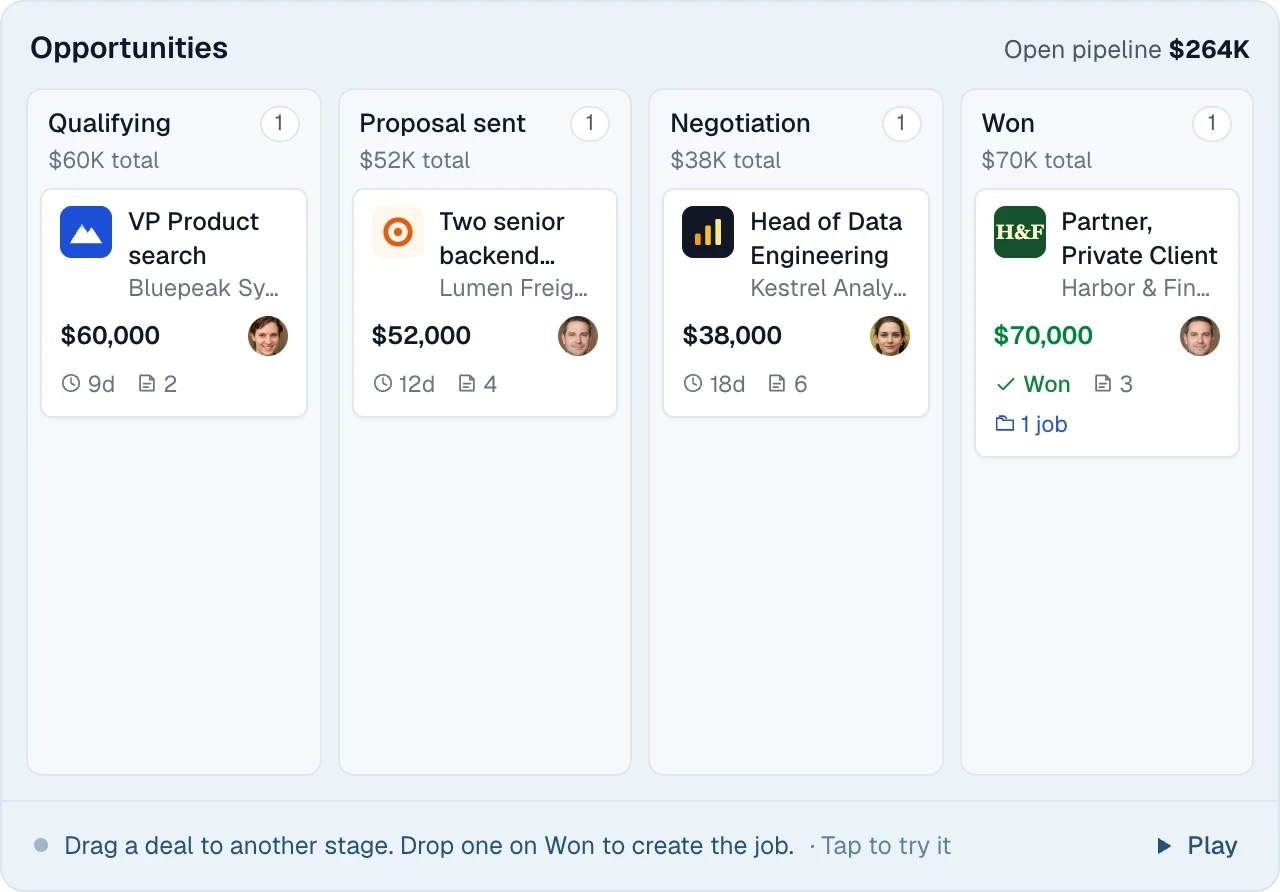Image resolution: width=1280 pixels, height=892 pixels.
Task: Click the count badge in Negotiation column
Action: 902,124
